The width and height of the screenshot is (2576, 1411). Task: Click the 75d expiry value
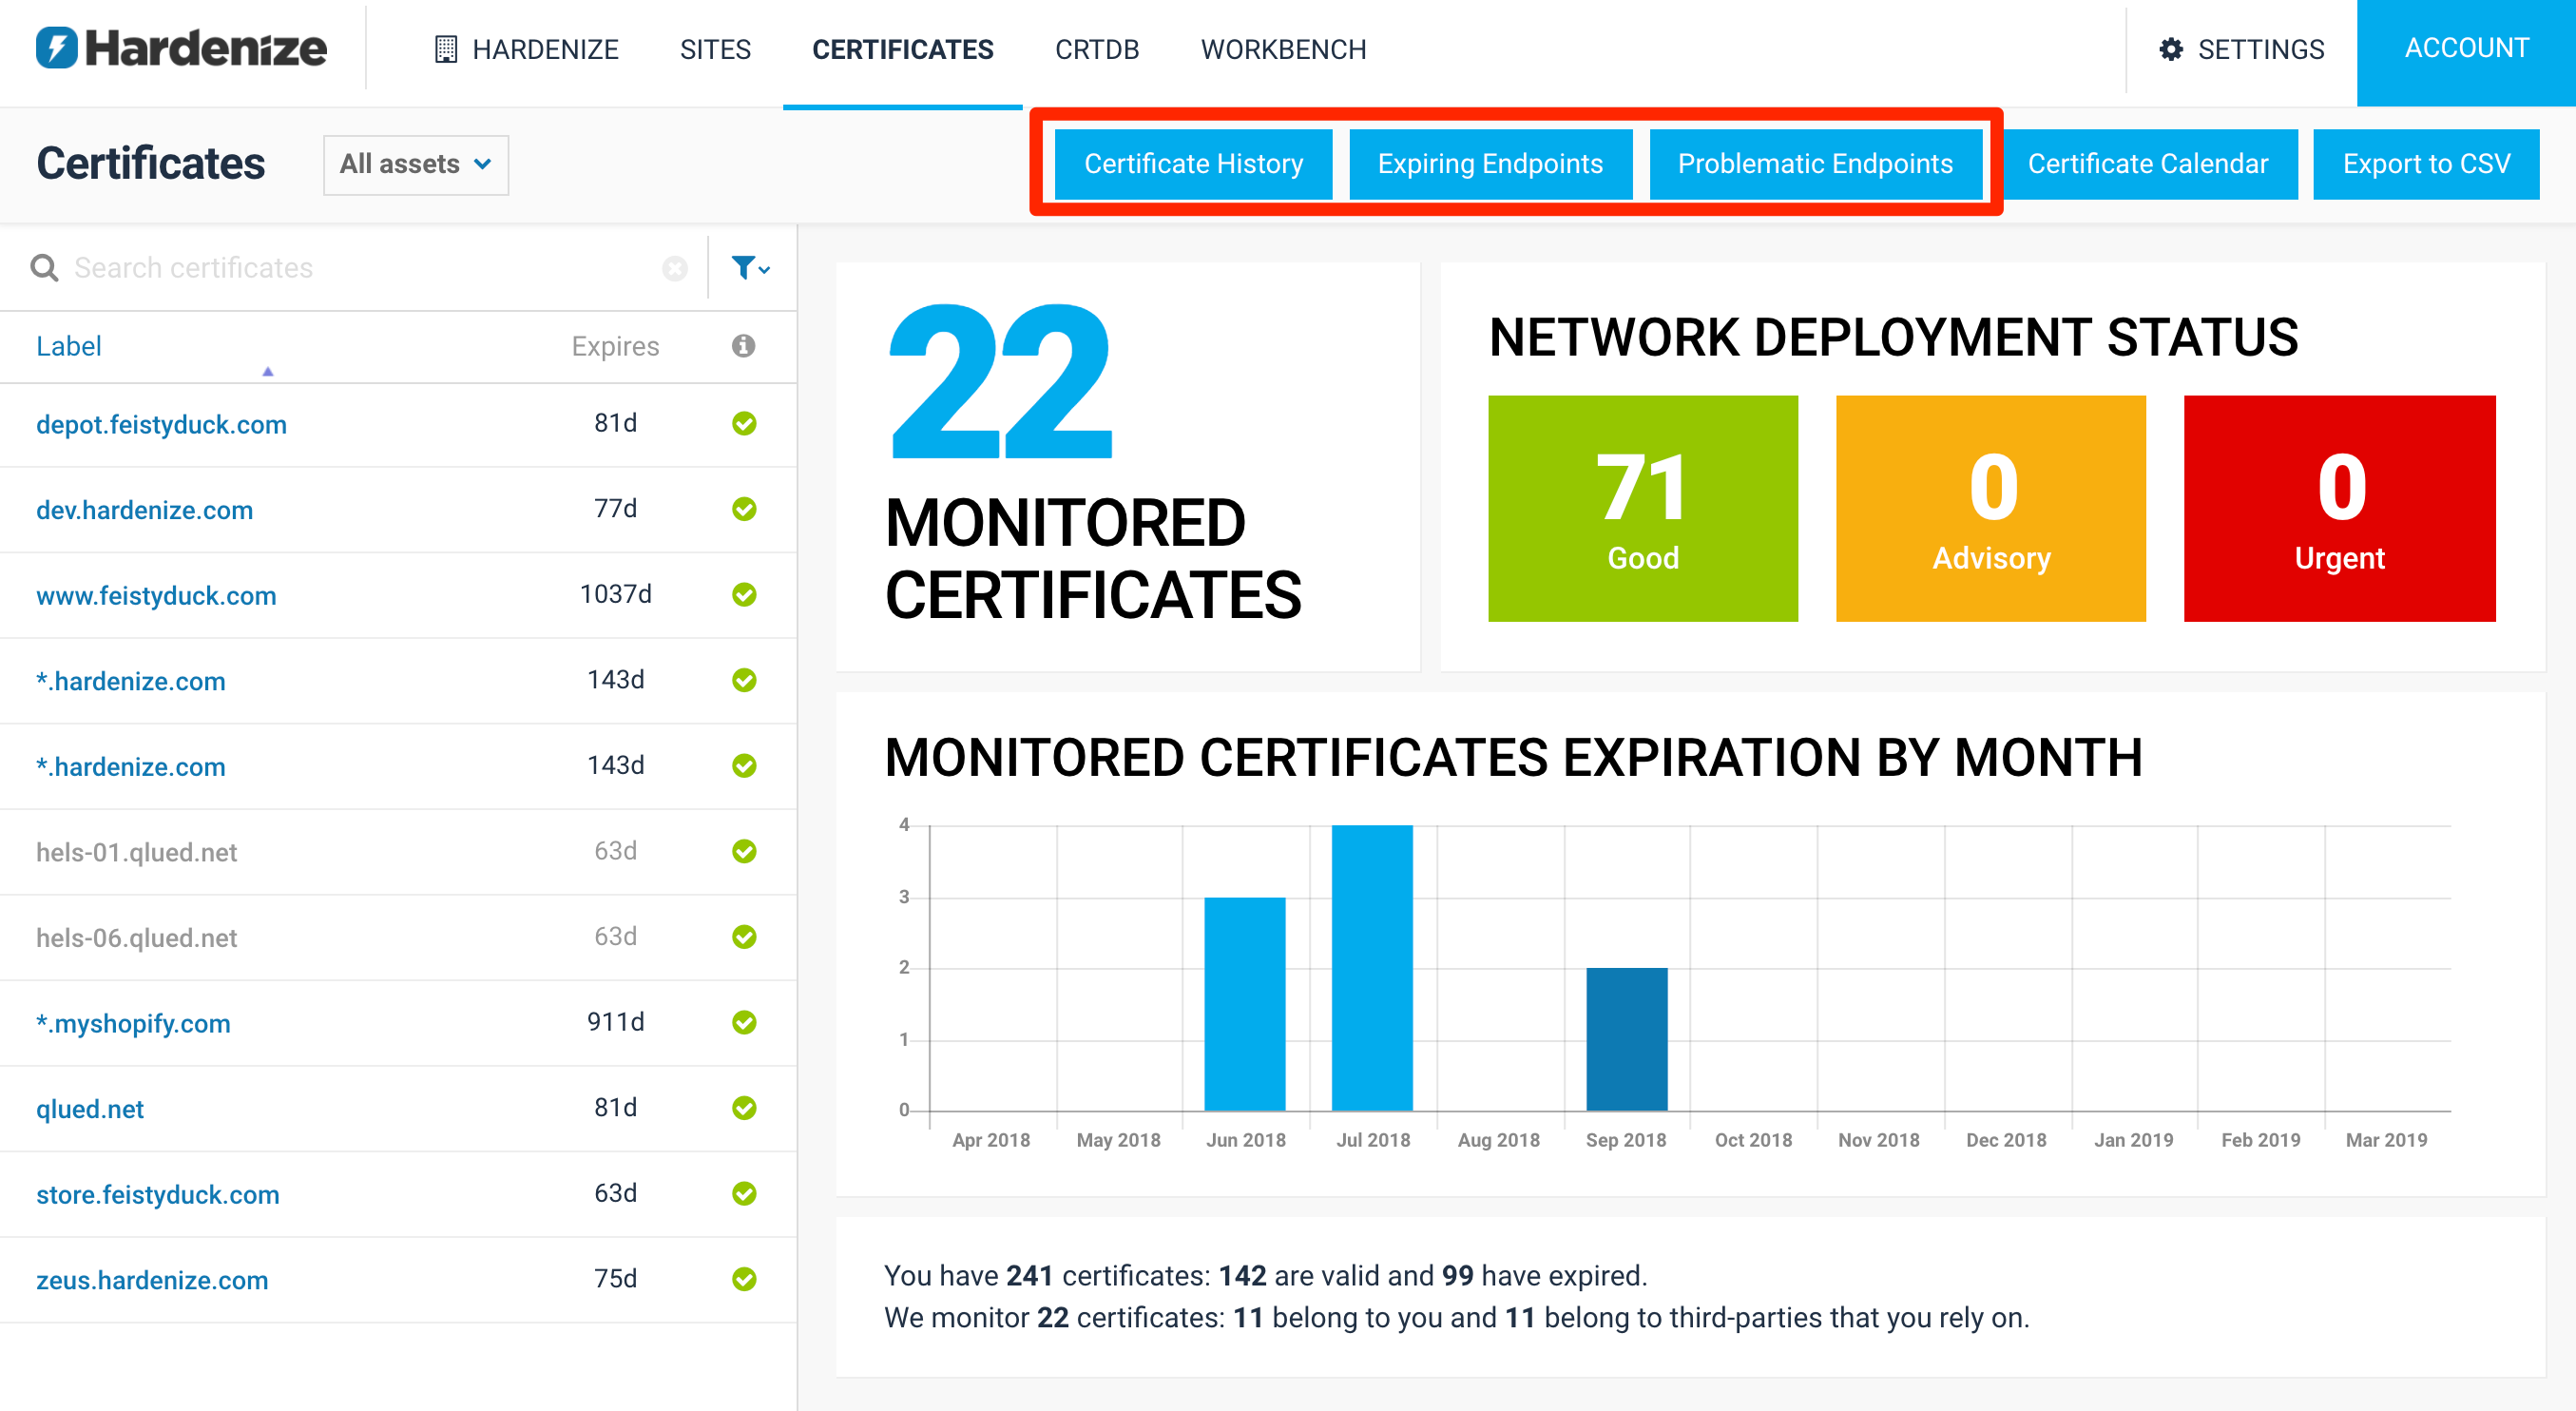[615, 1279]
